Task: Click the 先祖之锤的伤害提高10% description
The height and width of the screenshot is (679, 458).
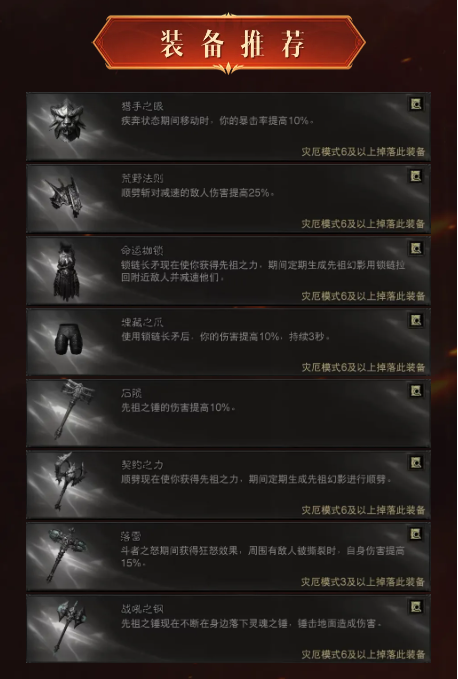Action: (x=178, y=407)
